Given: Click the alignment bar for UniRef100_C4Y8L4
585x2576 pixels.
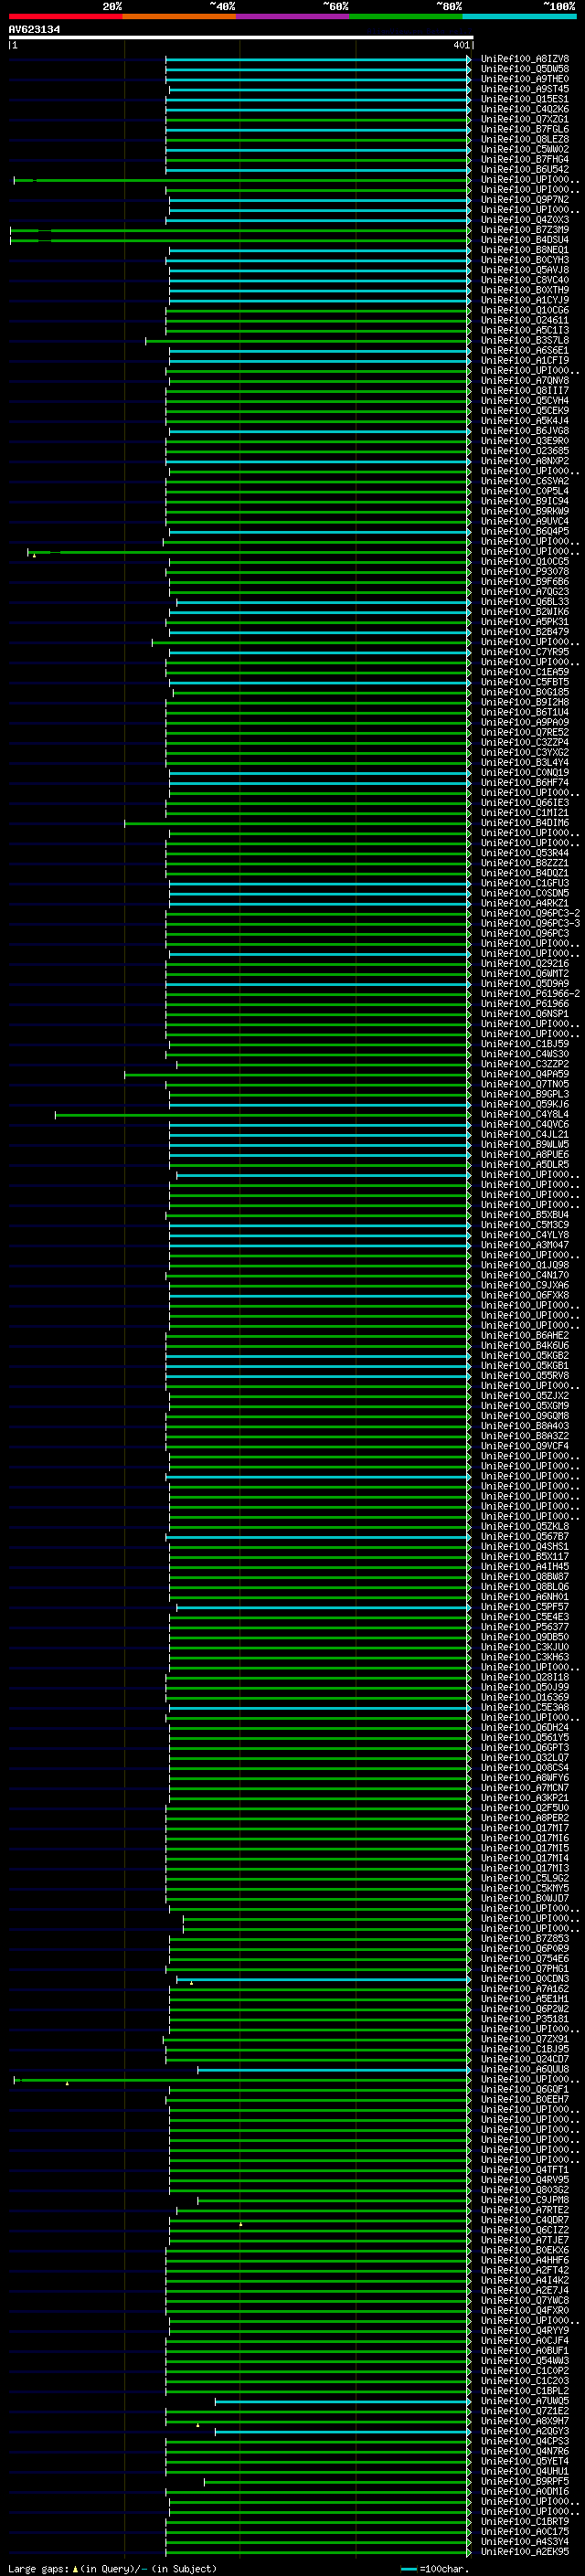Looking at the screenshot, I should (x=262, y=1114).
